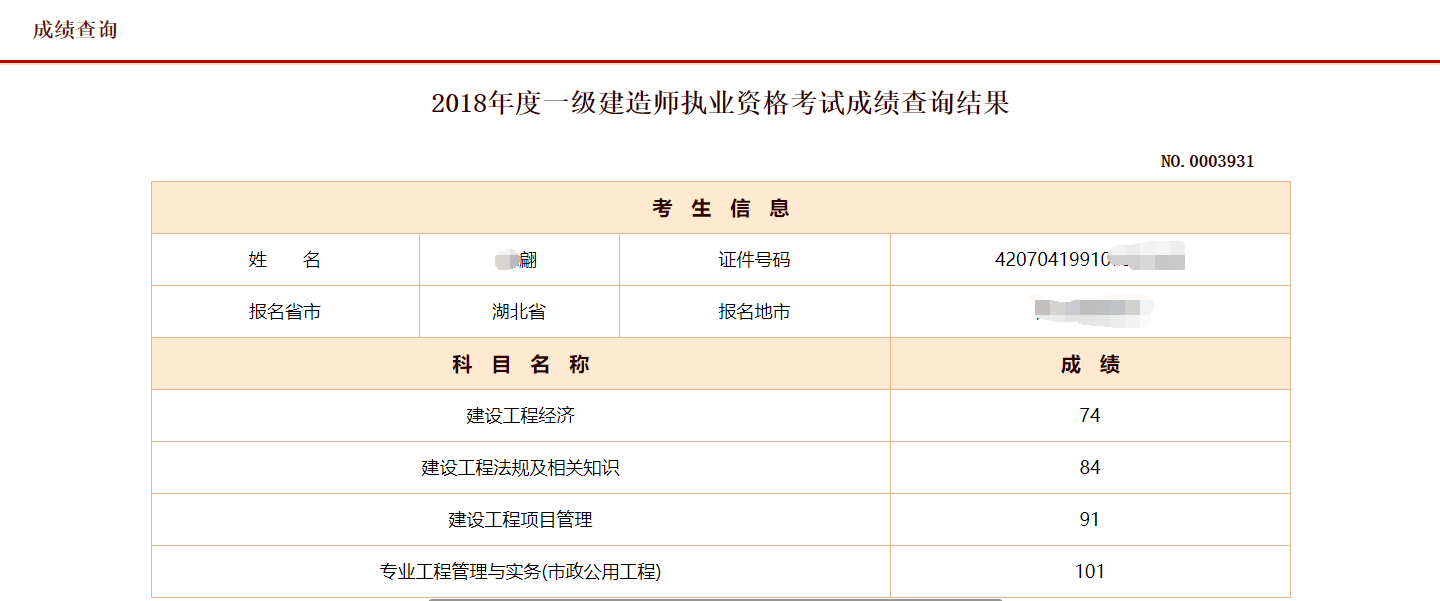Click the 科目名称 column header
This screenshot has height=601, width=1440.
click(521, 364)
